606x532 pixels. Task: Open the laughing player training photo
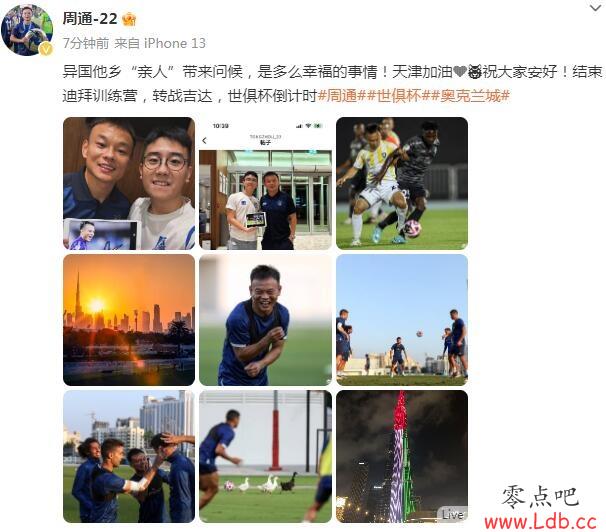[x=265, y=320]
